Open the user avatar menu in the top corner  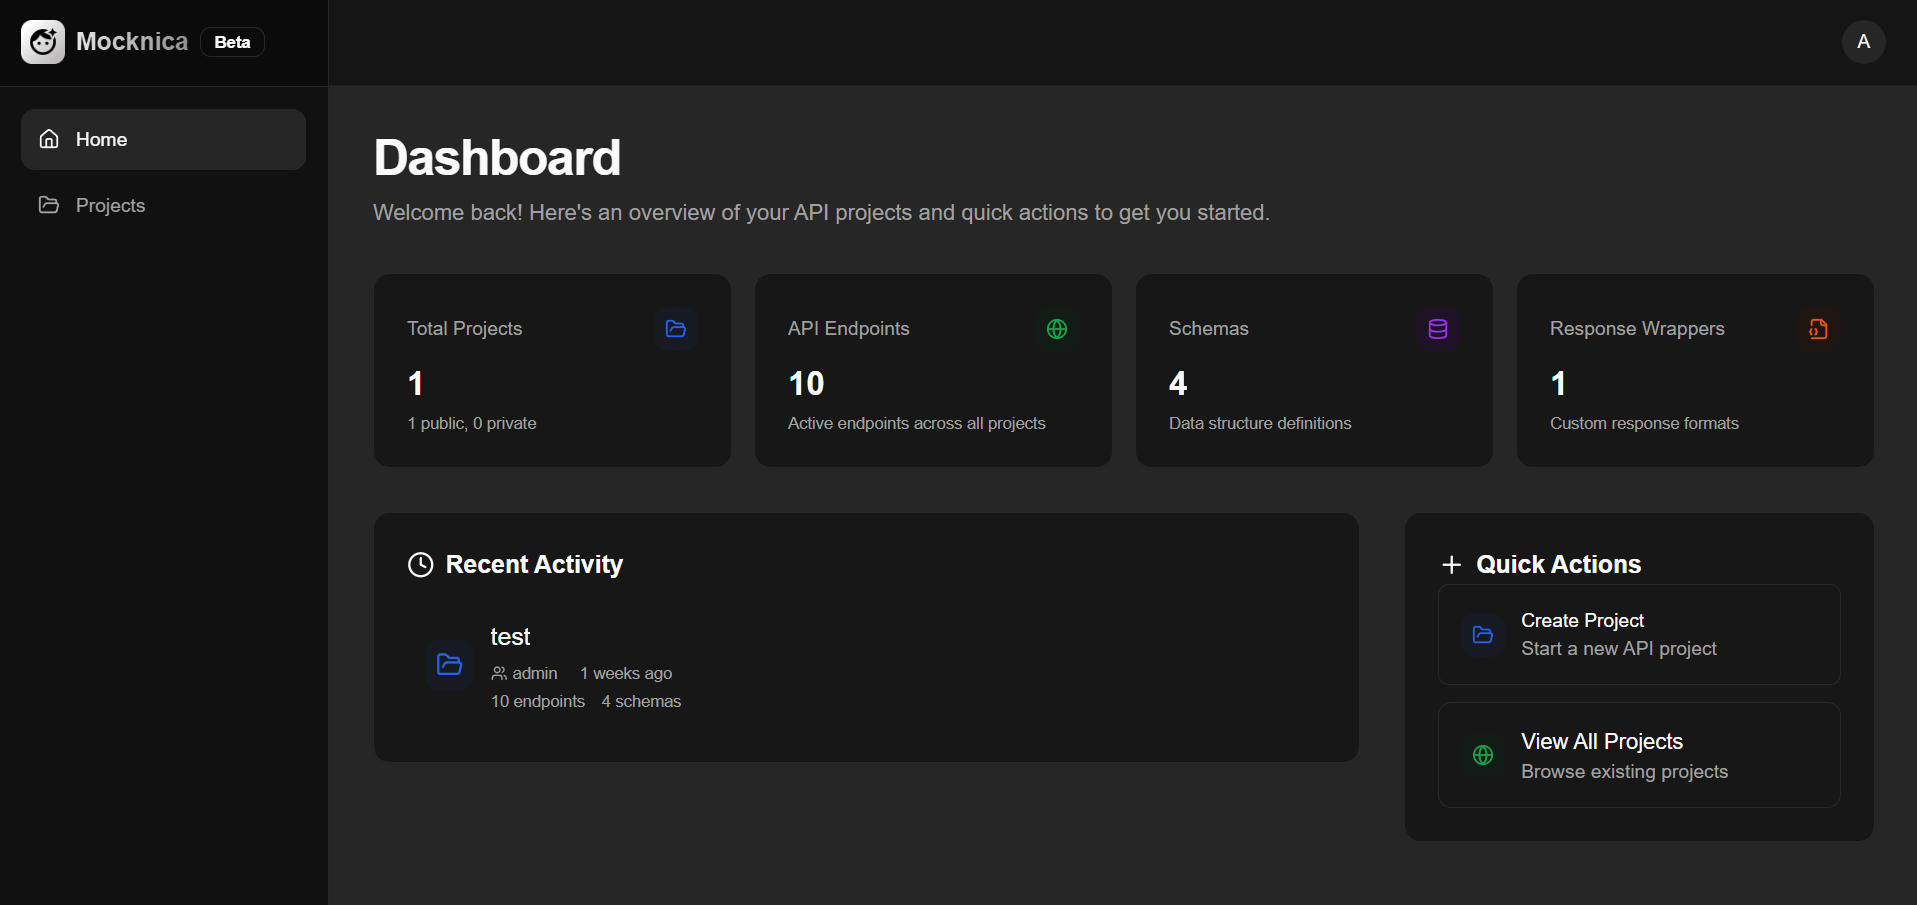(x=1863, y=42)
